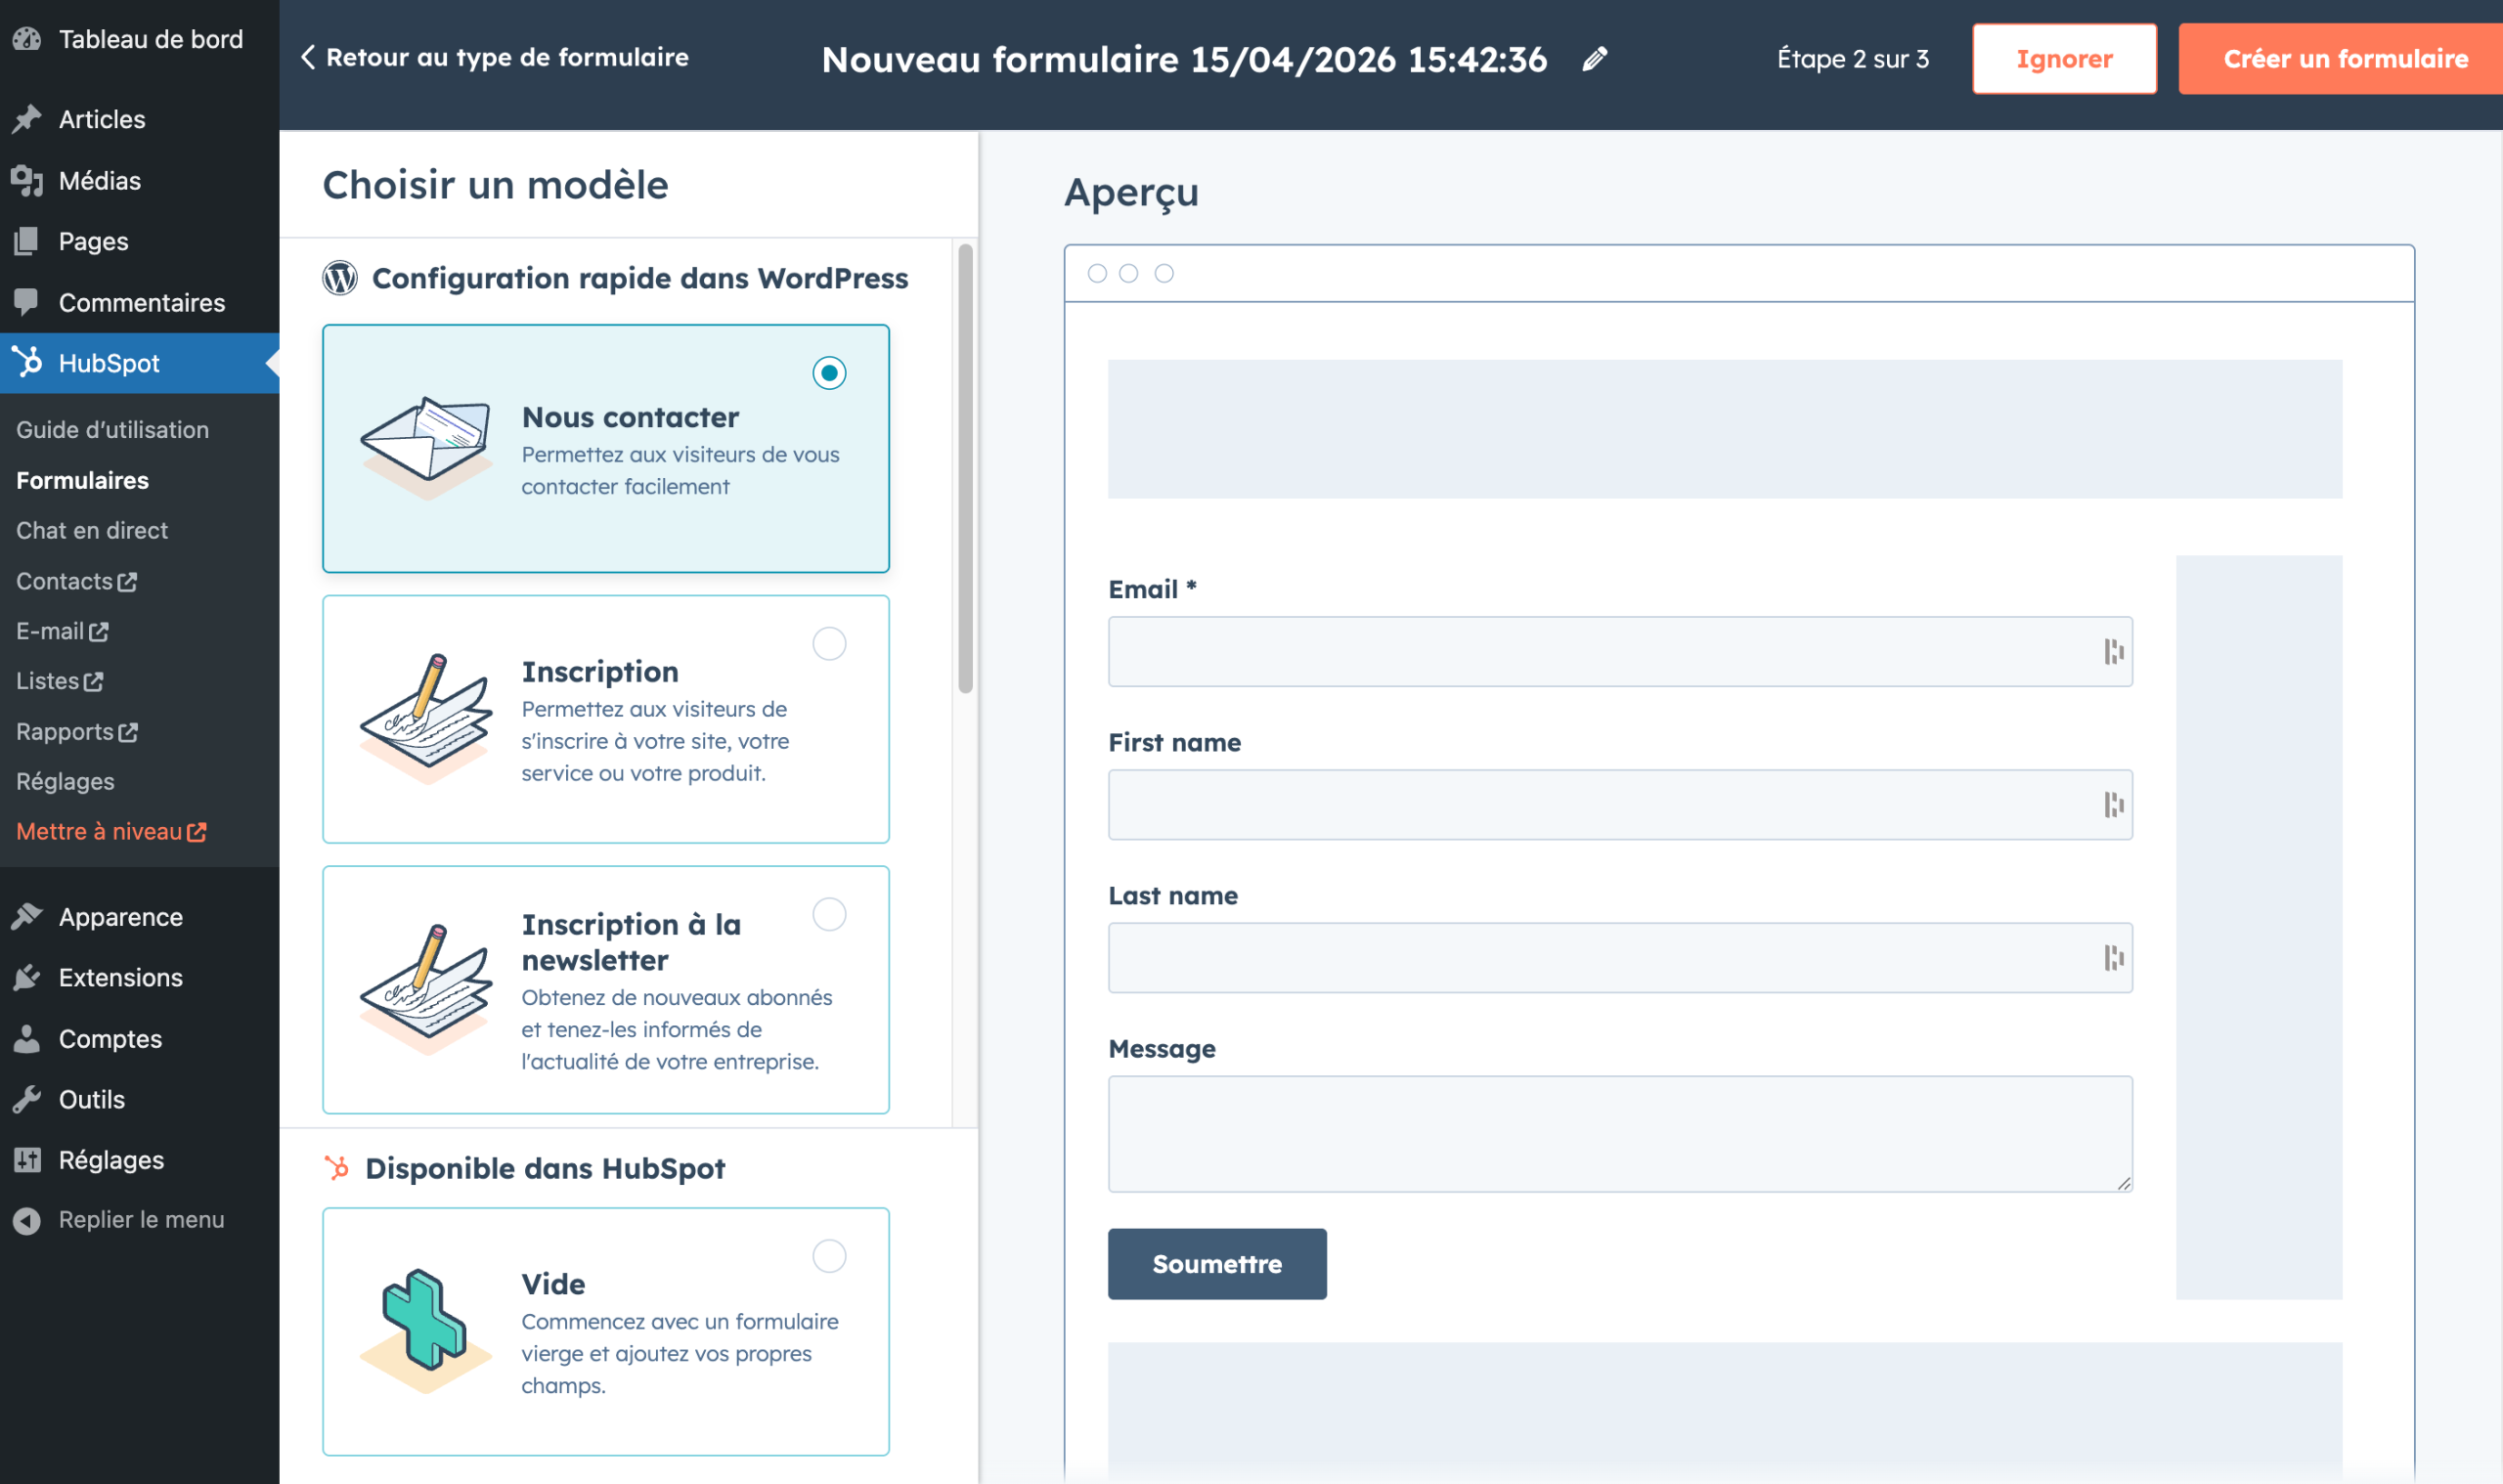Click the Réglages sliders icon at bottom

pos(27,1160)
